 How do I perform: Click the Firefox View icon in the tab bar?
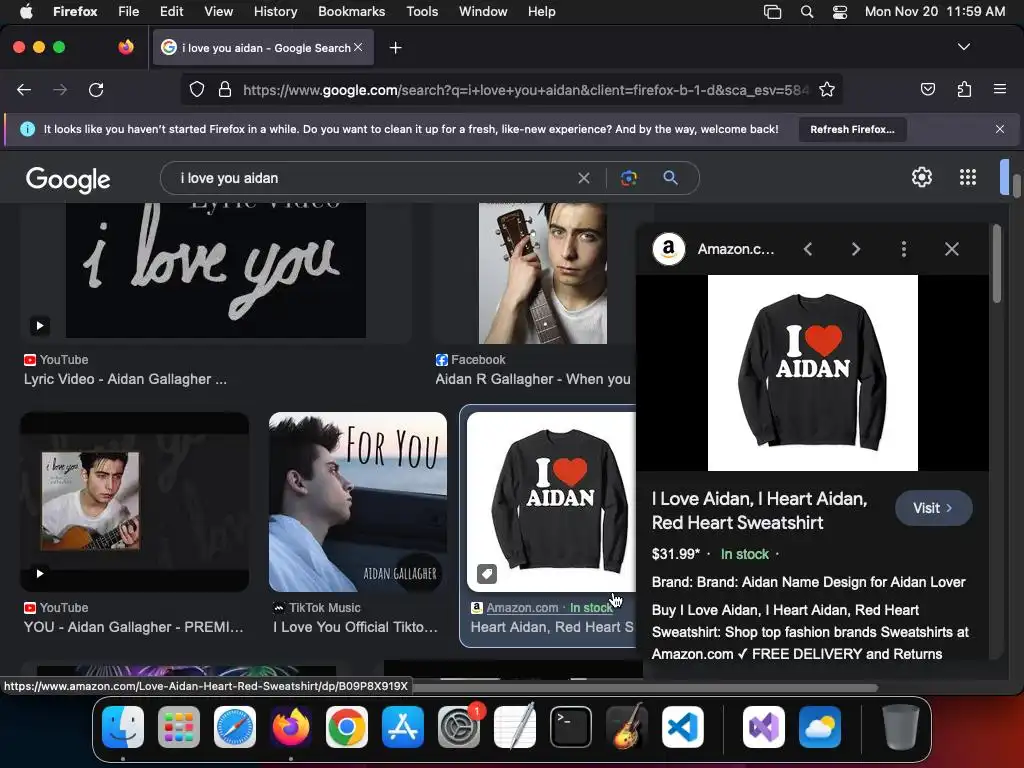click(126, 47)
